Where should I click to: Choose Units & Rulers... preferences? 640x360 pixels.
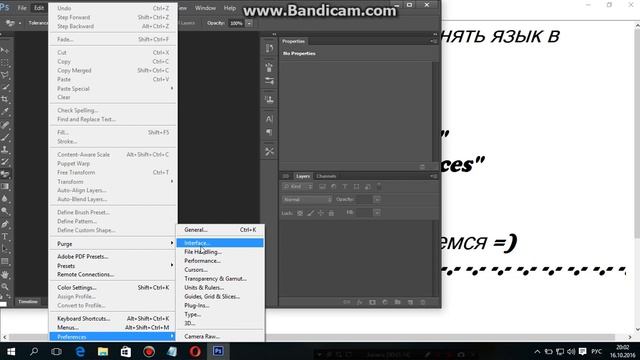[220, 288]
